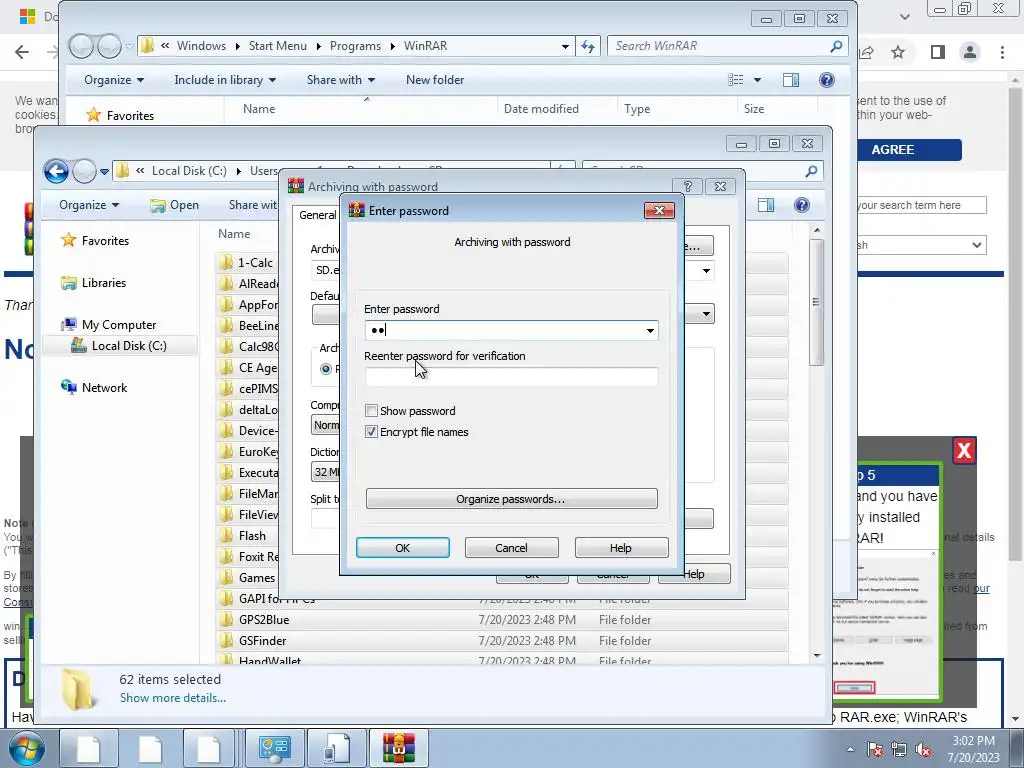Select Favorites in Local Disk navigation pane
This screenshot has height=768, width=1024.
(x=105, y=240)
